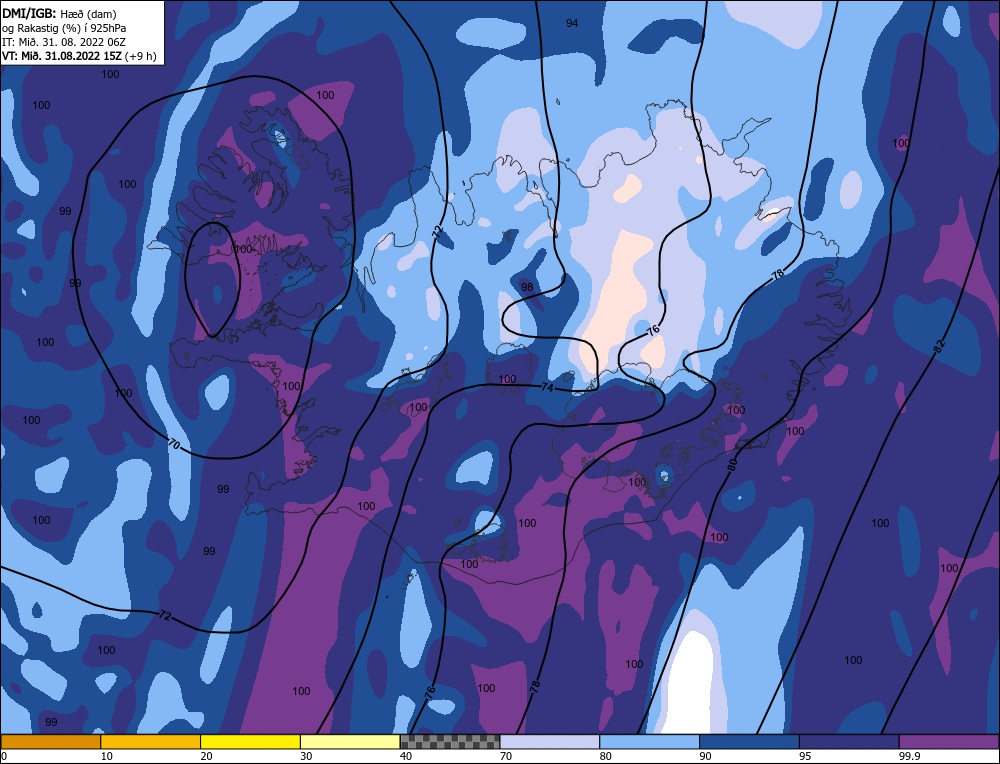This screenshot has height=764, width=1000.
Task: Select the legend scale value '40'
Action: pos(406,756)
